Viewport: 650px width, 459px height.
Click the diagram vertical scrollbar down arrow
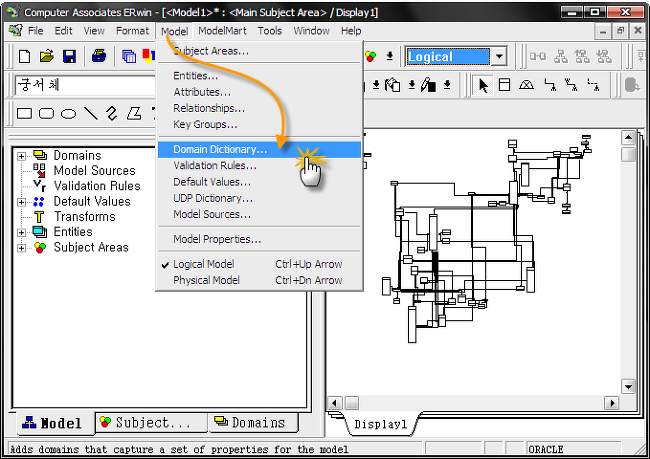tap(628, 387)
